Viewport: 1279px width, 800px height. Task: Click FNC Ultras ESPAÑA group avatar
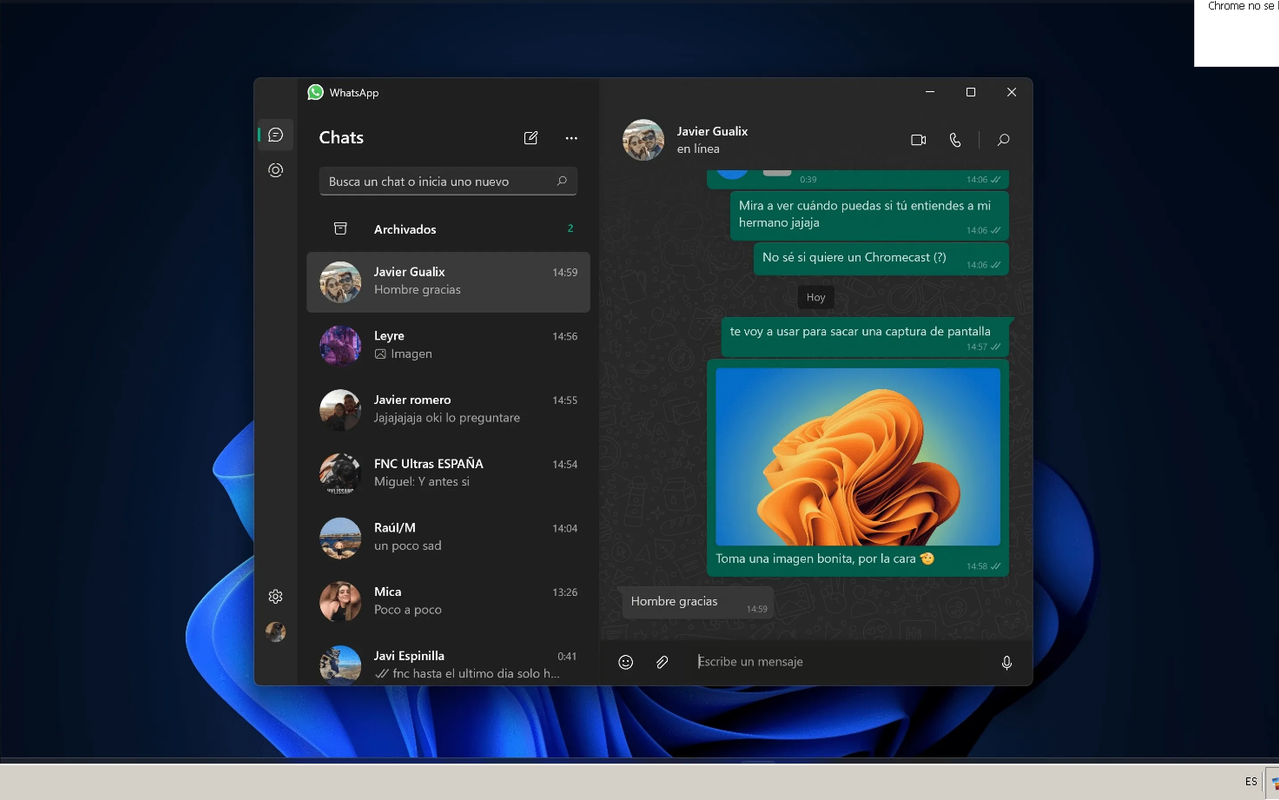click(x=340, y=474)
